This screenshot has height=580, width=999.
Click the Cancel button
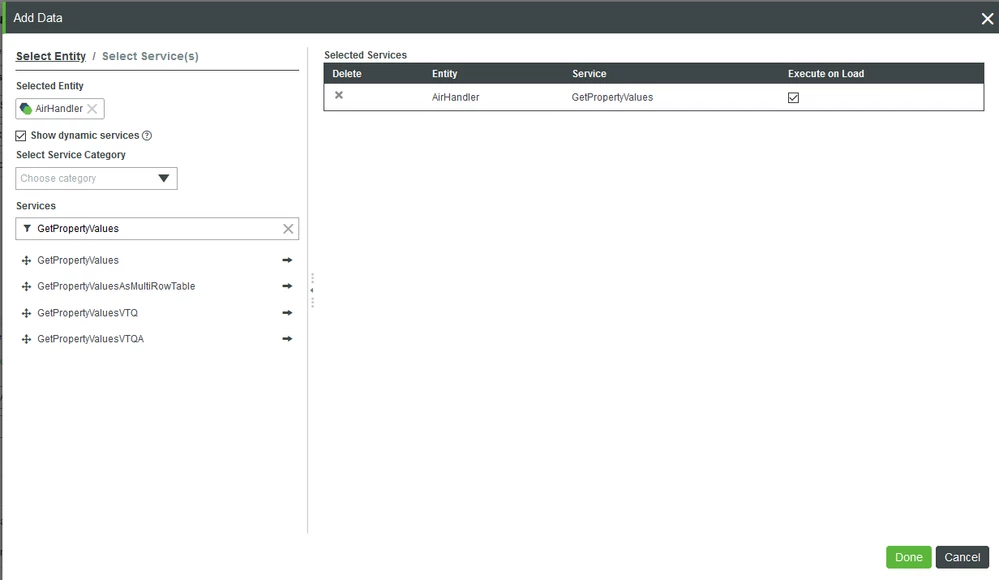coord(961,557)
